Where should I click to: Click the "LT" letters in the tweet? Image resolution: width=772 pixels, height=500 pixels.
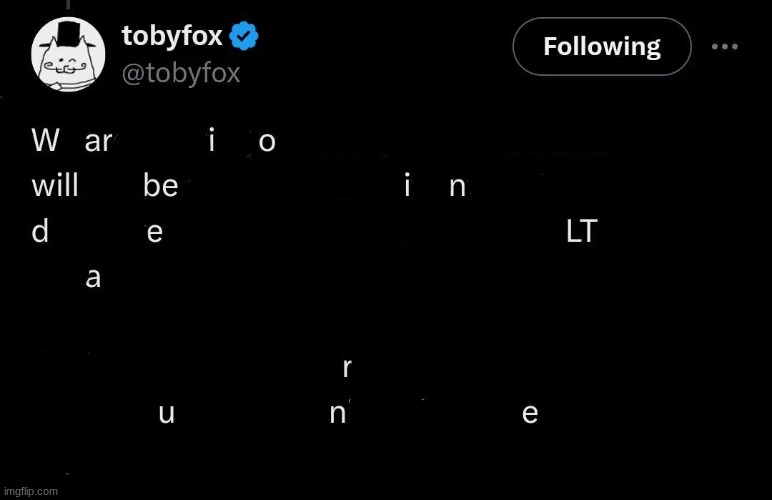[581, 232]
